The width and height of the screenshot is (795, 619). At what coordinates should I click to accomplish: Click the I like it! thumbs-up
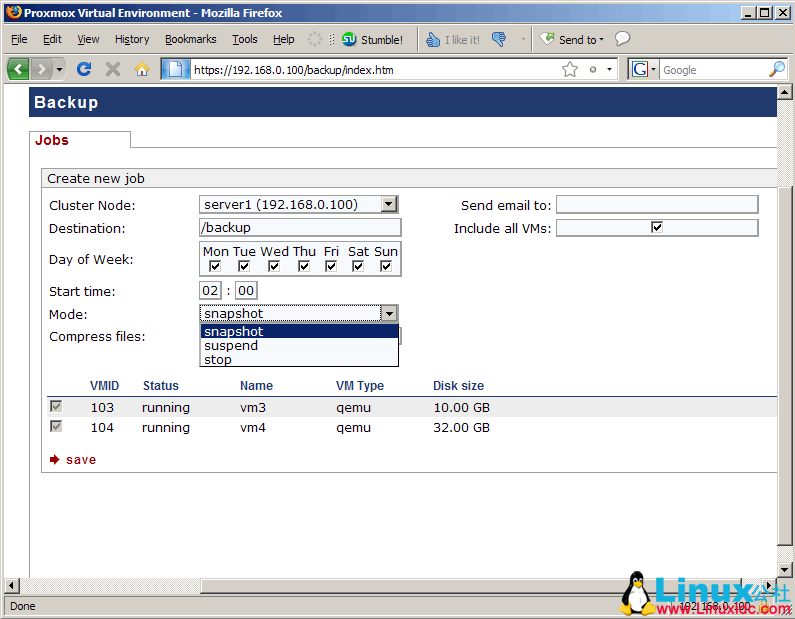(x=452, y=40)
